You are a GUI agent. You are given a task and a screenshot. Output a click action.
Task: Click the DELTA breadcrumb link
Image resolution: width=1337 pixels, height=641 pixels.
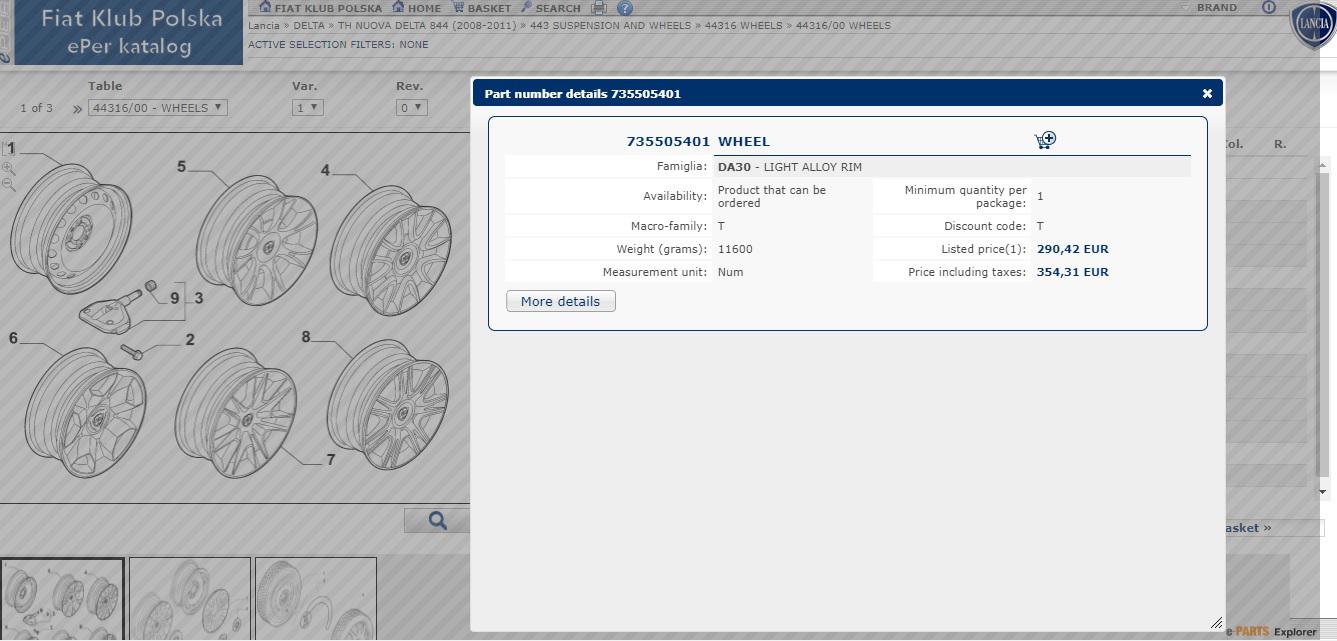coord(309,25)
